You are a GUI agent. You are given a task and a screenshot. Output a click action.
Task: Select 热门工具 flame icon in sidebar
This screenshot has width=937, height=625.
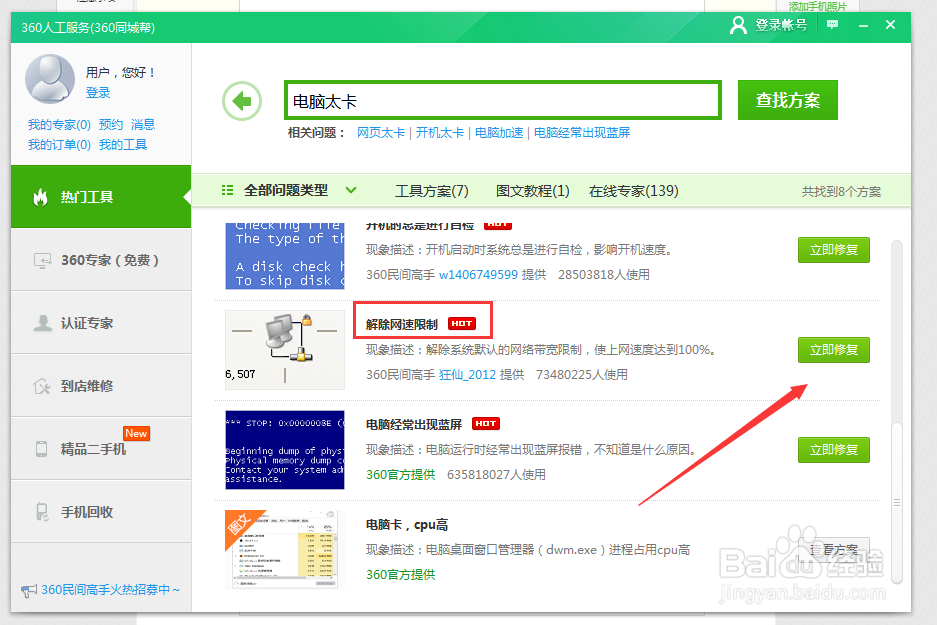(41, 197)
